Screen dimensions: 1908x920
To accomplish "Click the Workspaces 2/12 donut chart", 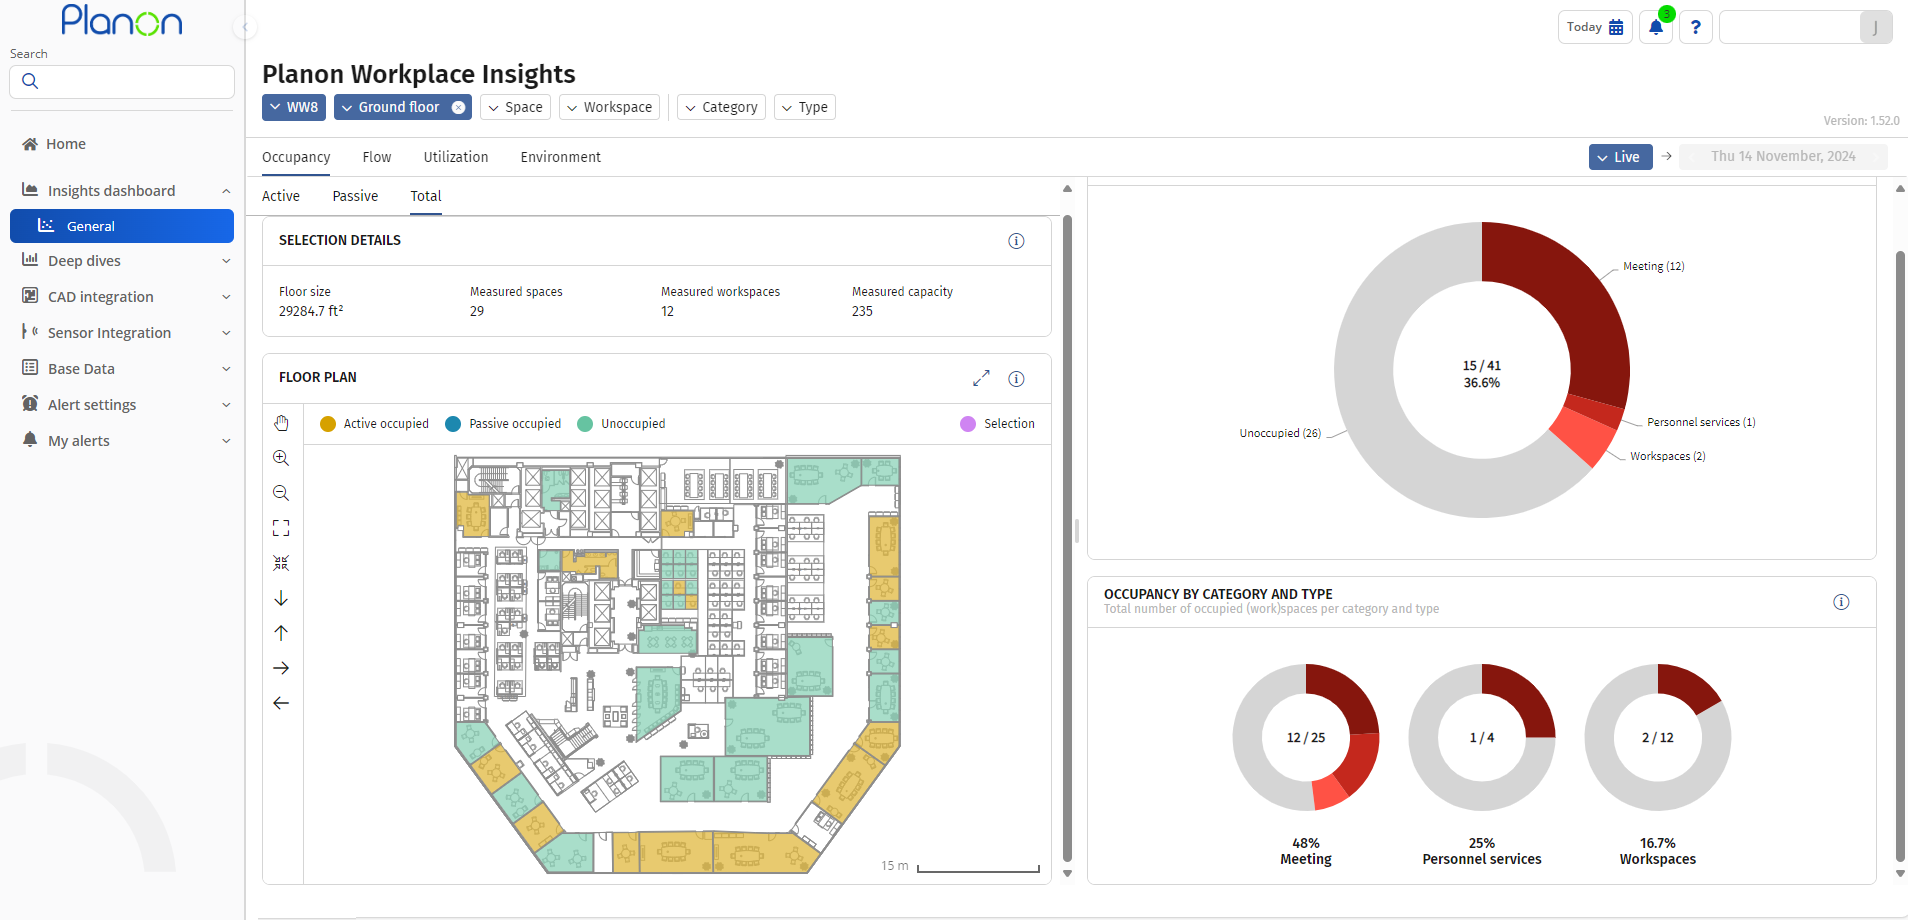I will point(1658,738).
